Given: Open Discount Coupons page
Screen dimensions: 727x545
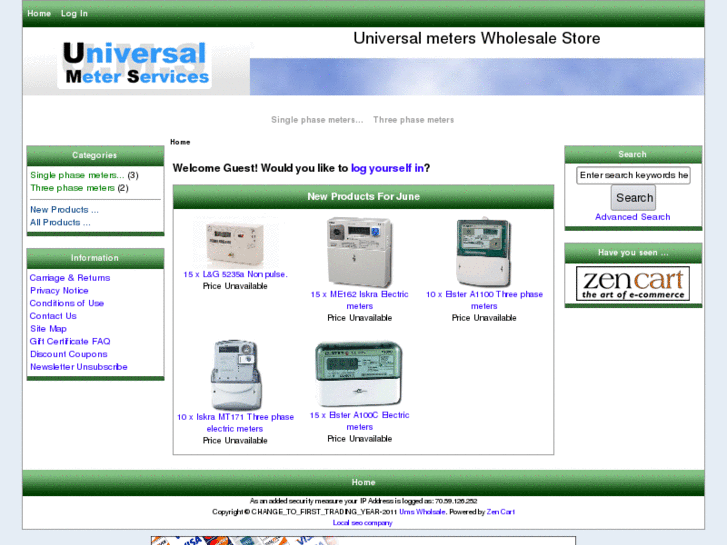Looking at the screenshot, I should (x=69, y=354).
